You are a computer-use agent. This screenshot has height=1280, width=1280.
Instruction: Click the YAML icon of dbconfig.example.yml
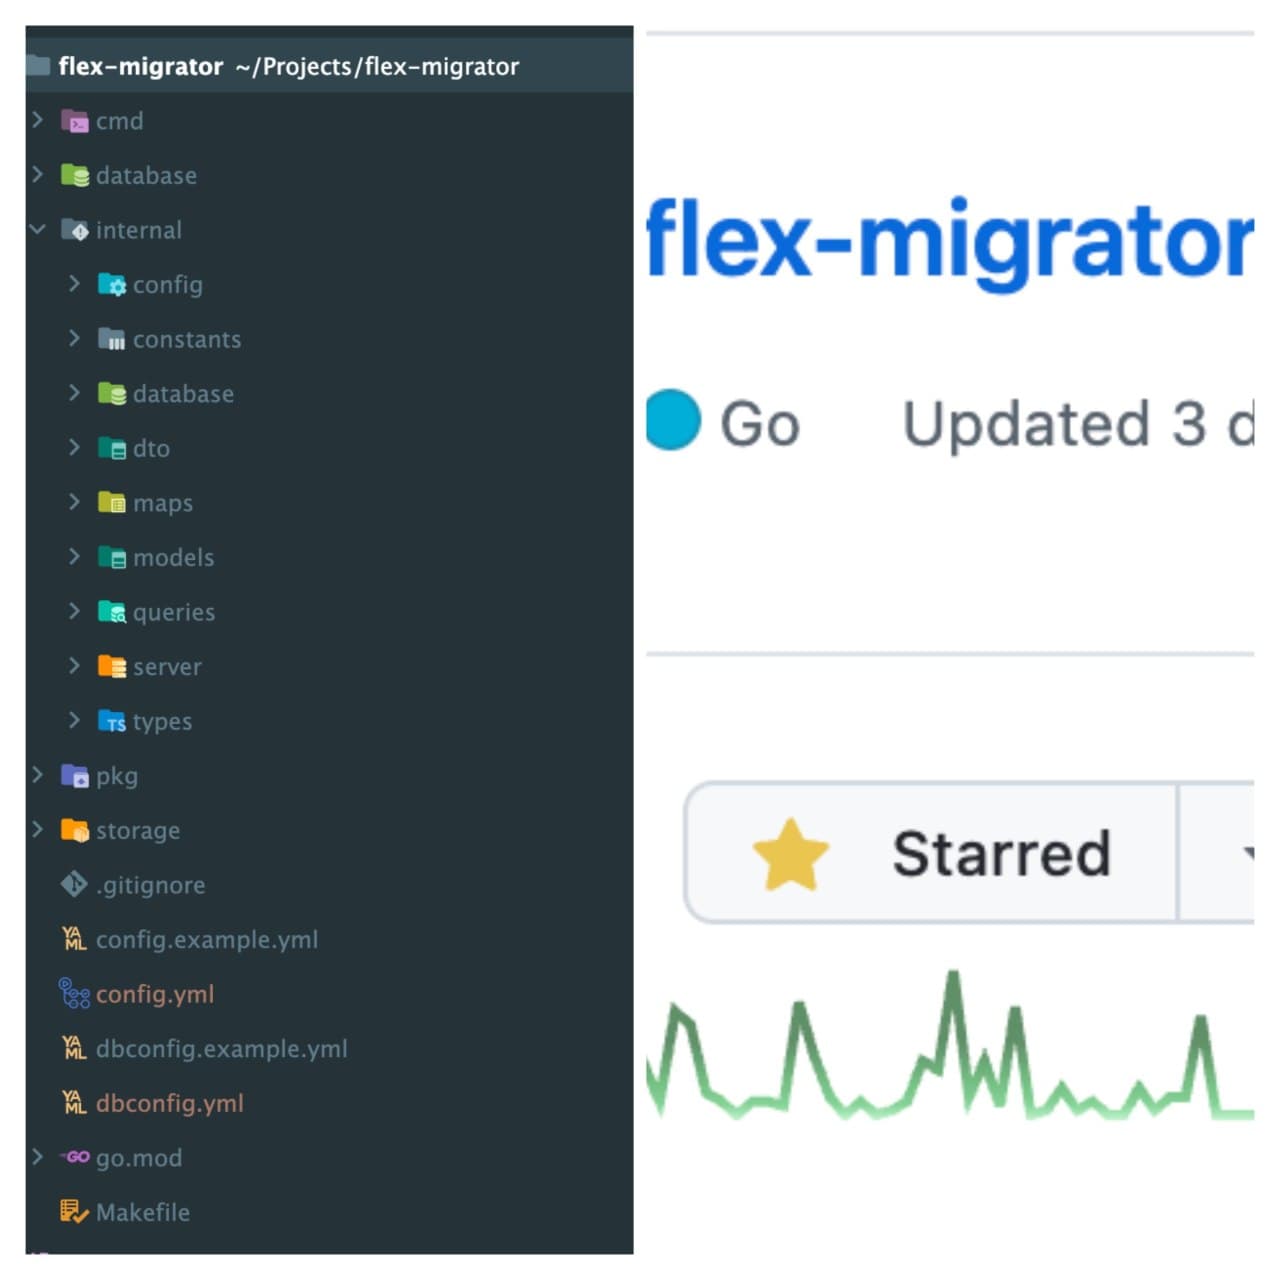(x=74, y=1048)
